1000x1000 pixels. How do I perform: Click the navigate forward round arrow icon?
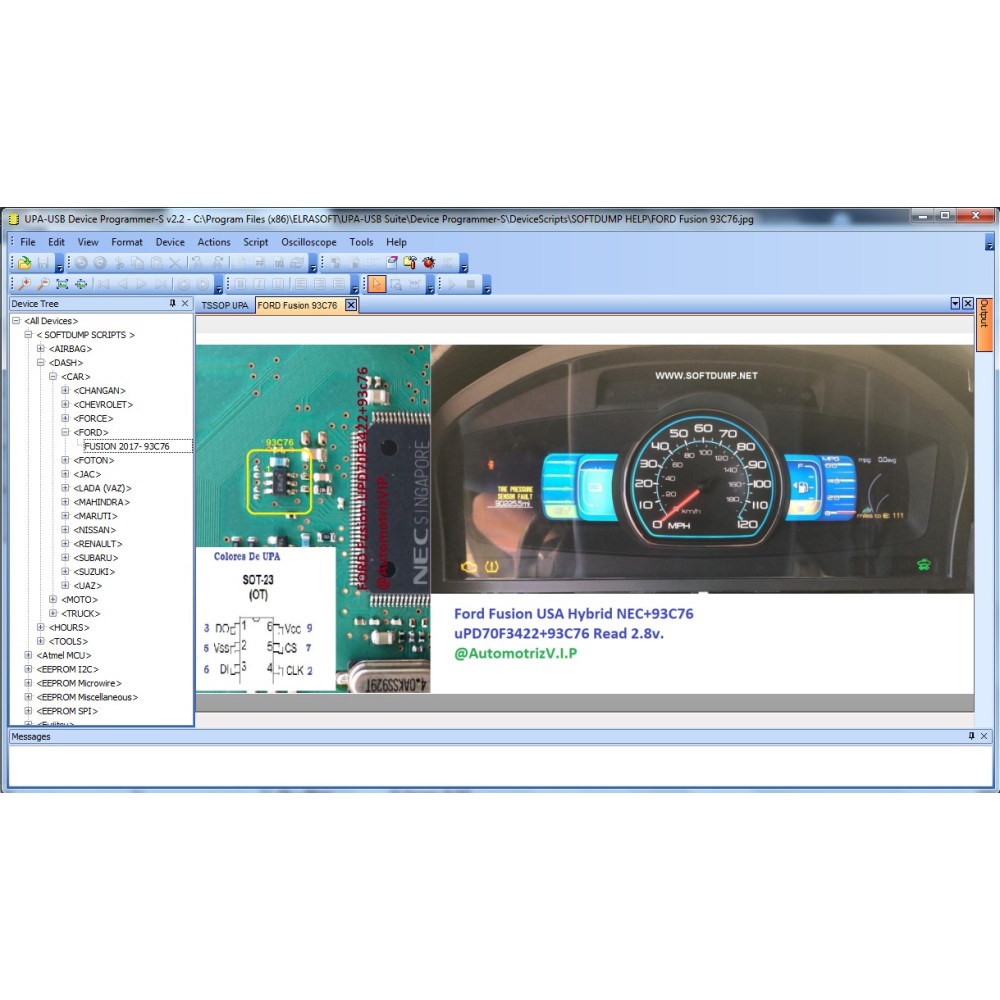(202, 284)
